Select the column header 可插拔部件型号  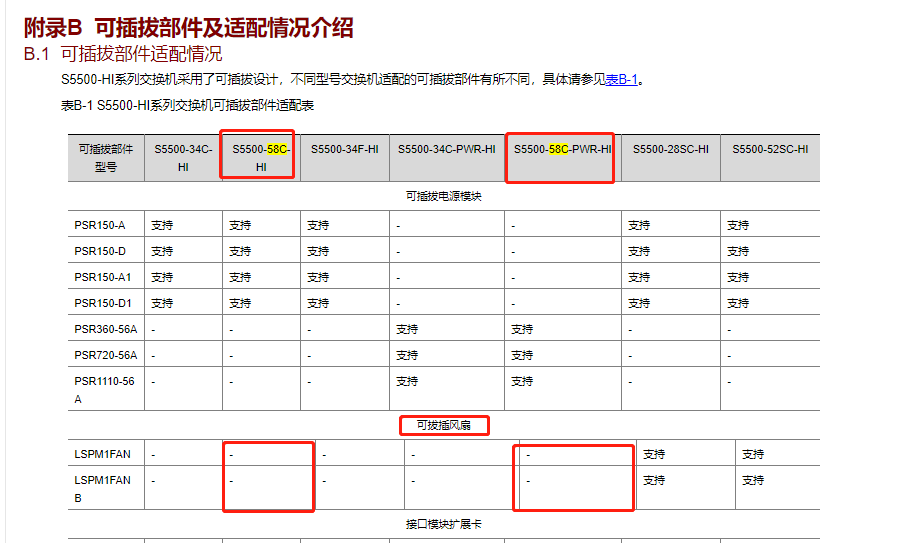[106, 158]
